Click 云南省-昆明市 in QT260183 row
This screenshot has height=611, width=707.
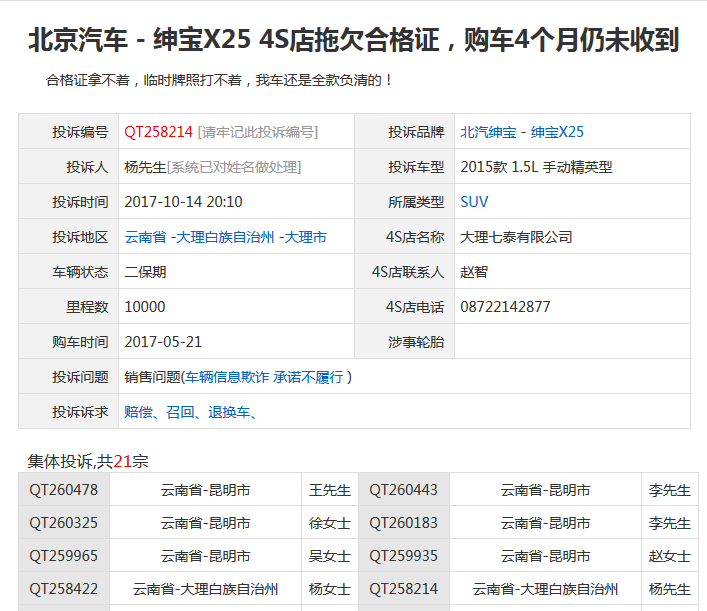point(545,523)
